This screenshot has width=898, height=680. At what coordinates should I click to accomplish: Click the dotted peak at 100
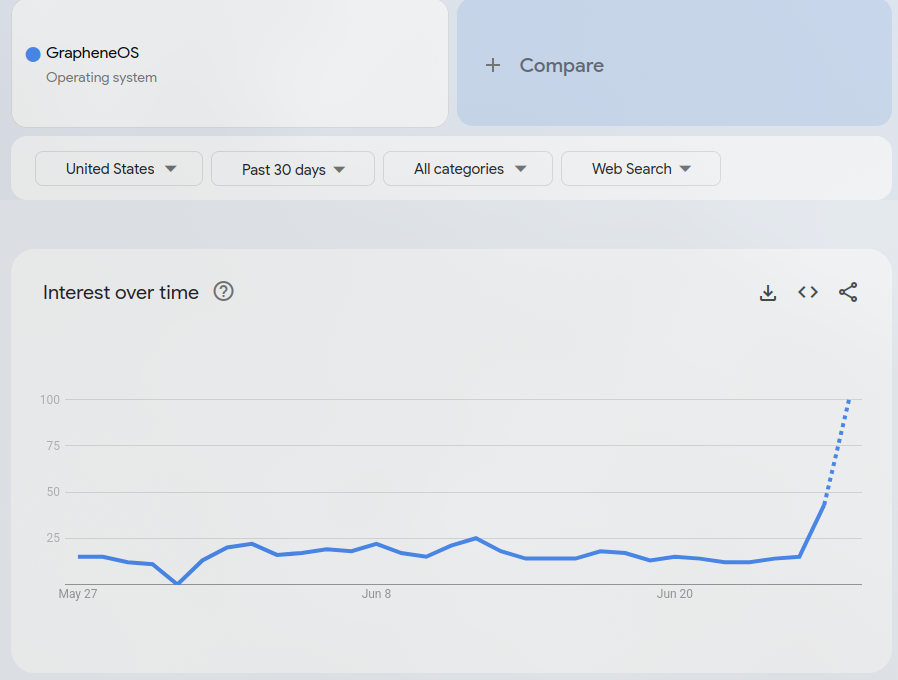click(x=849, y=401)
